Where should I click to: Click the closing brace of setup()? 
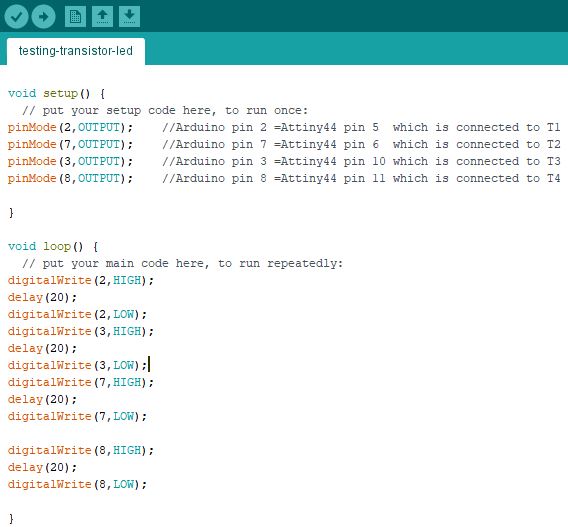click(x=11, y=213)
